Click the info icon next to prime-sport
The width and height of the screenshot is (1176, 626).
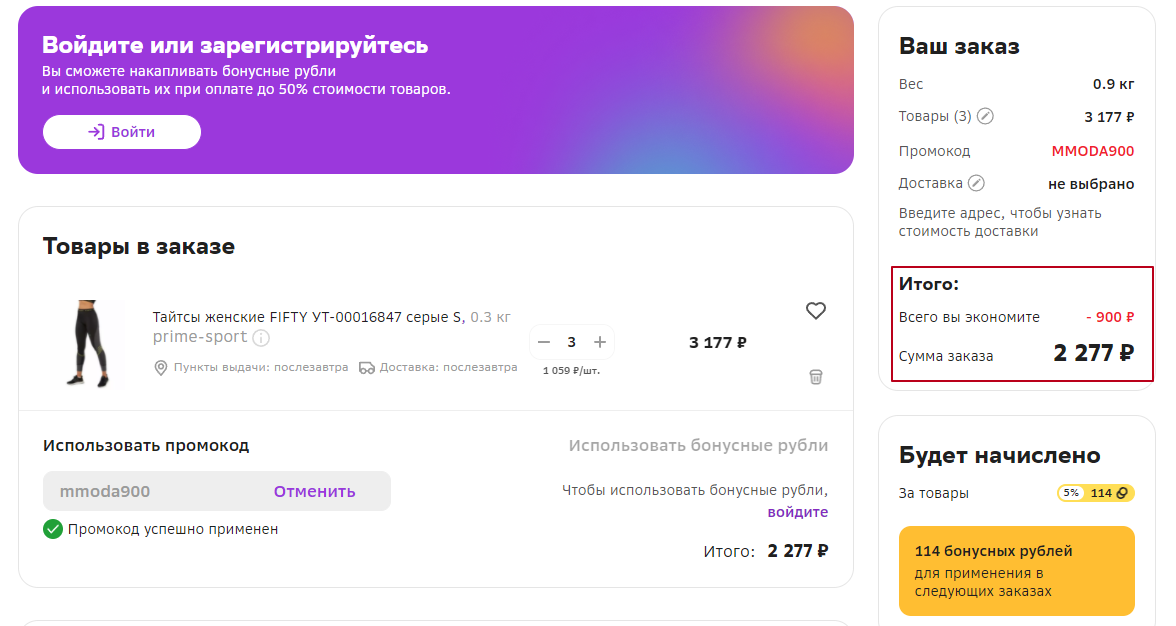coord(261,338)
